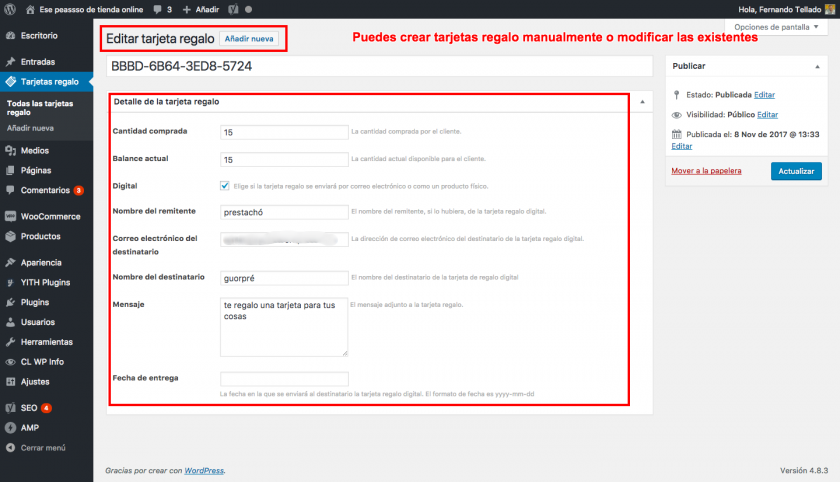Open the Plugins sidebar icon
Screen dimensions: 840x482
pyautogui.click(x=10, y=302)
